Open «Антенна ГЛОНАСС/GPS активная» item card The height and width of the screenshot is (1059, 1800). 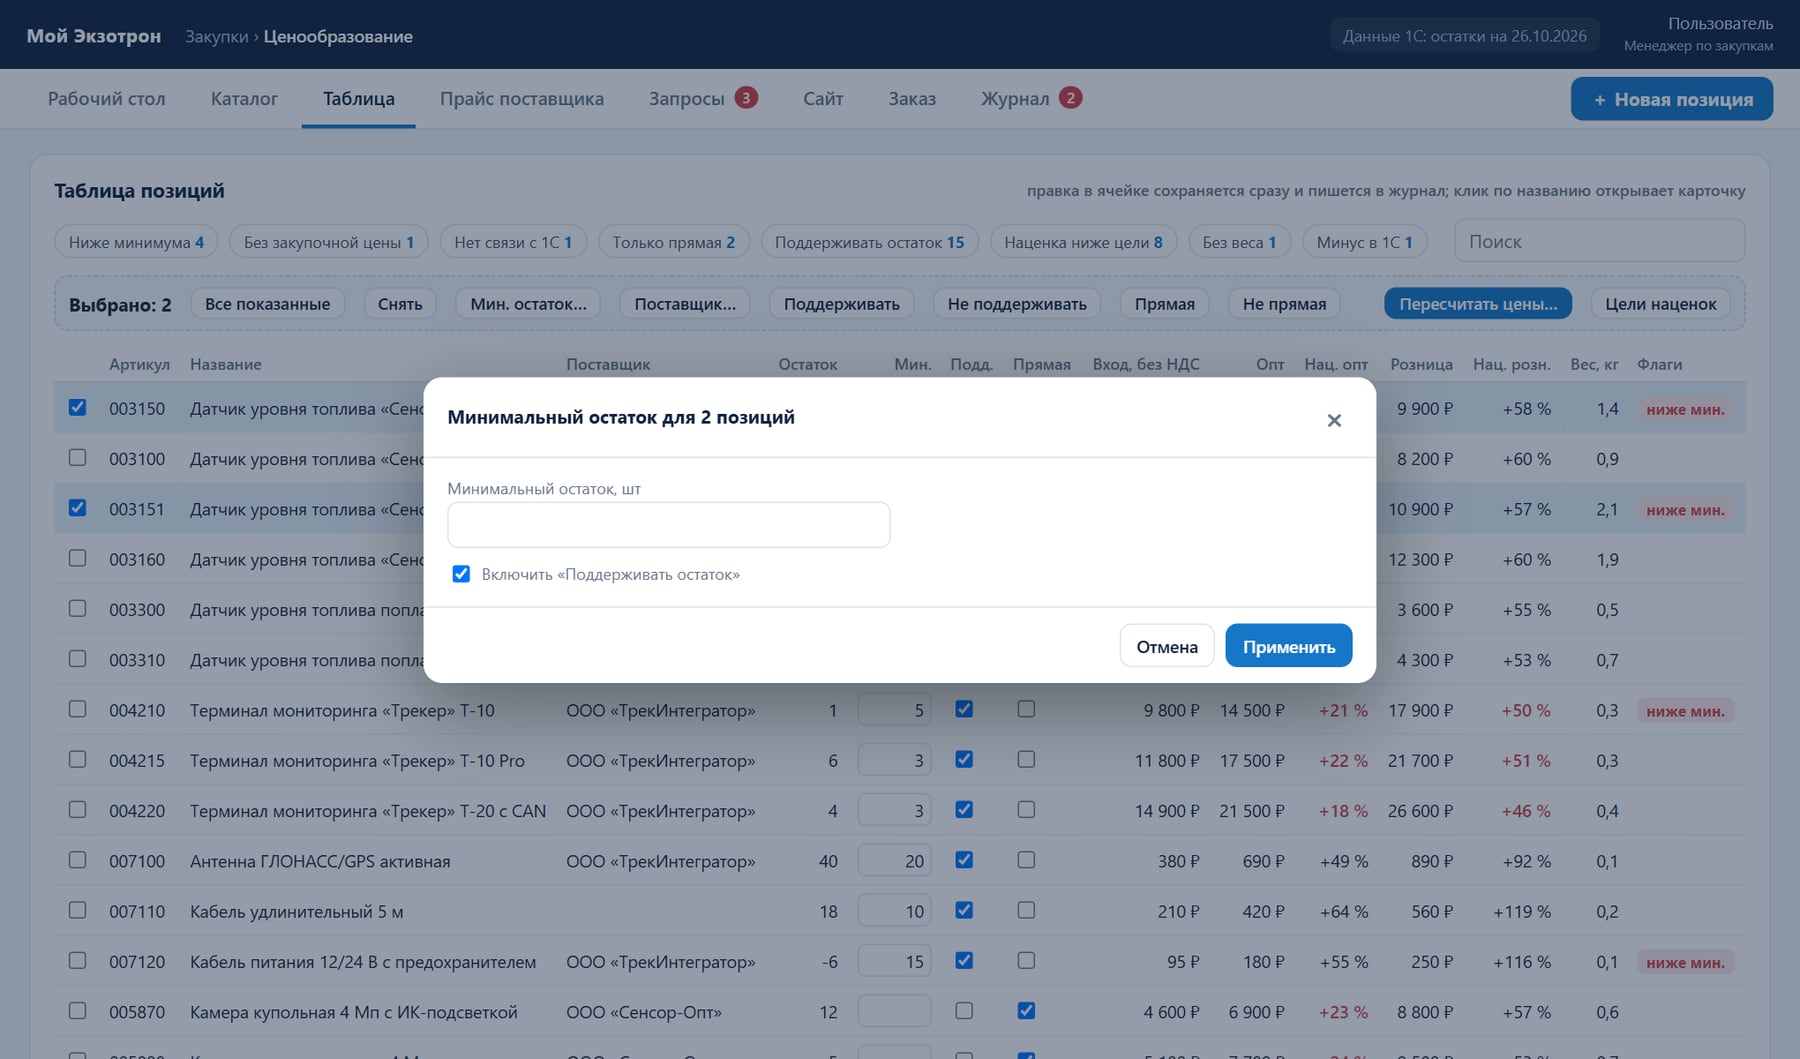[x=320, y=862]
